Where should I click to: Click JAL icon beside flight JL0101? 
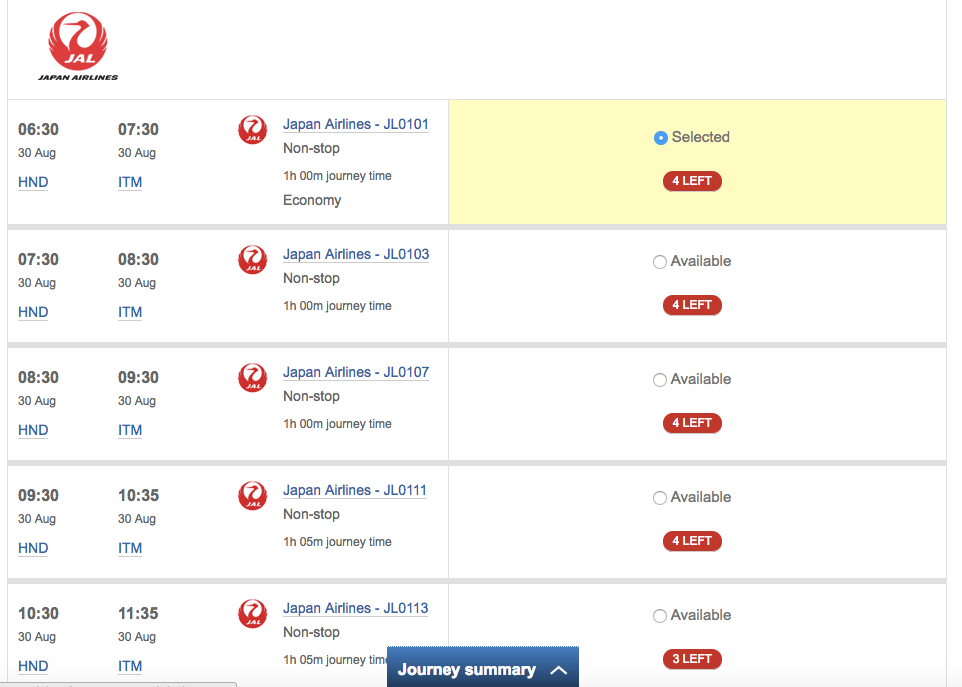point(253,129)
